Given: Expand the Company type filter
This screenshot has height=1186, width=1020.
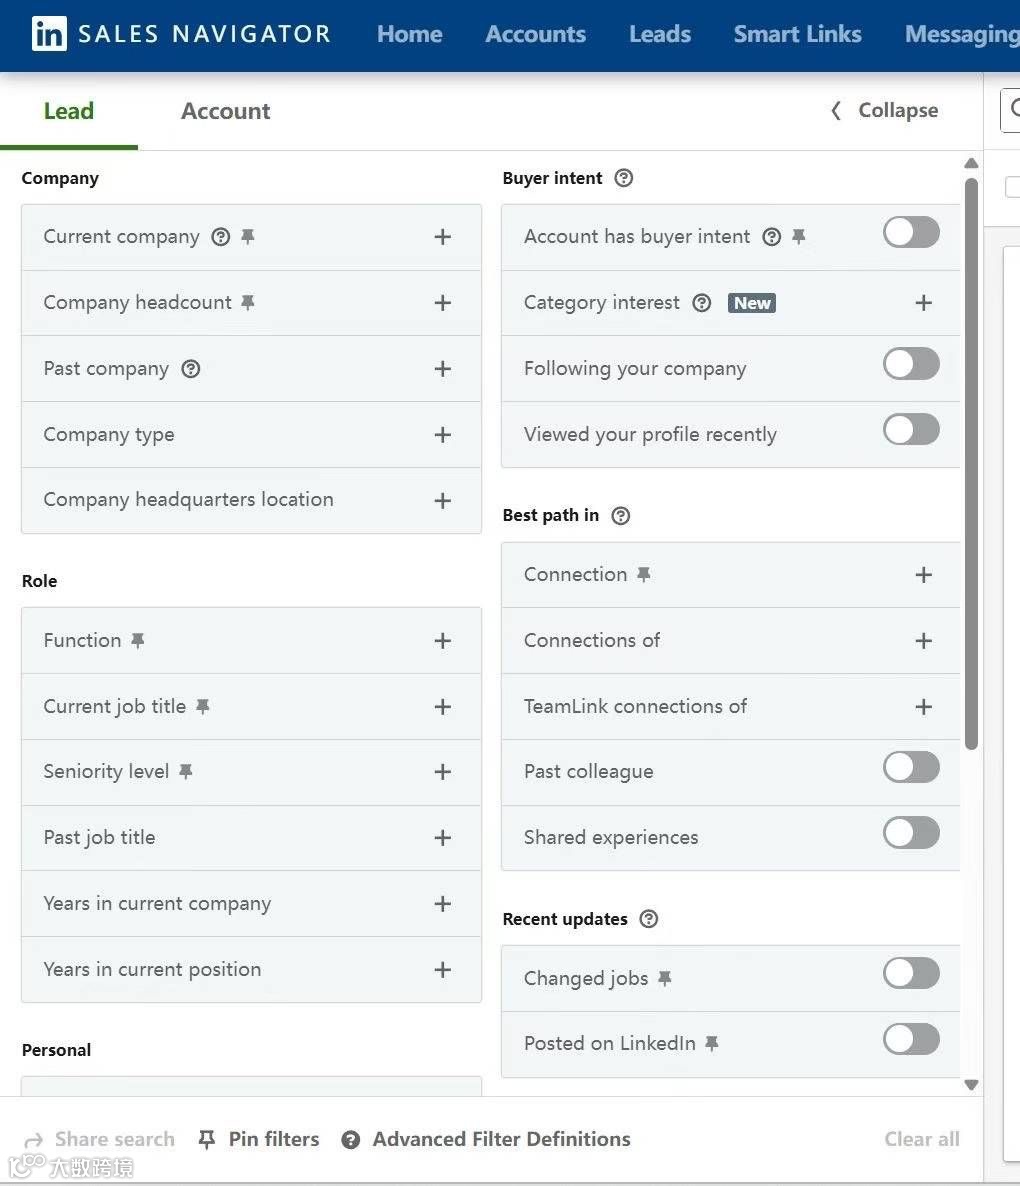Looking at the screenshot, I should point(443,435).
